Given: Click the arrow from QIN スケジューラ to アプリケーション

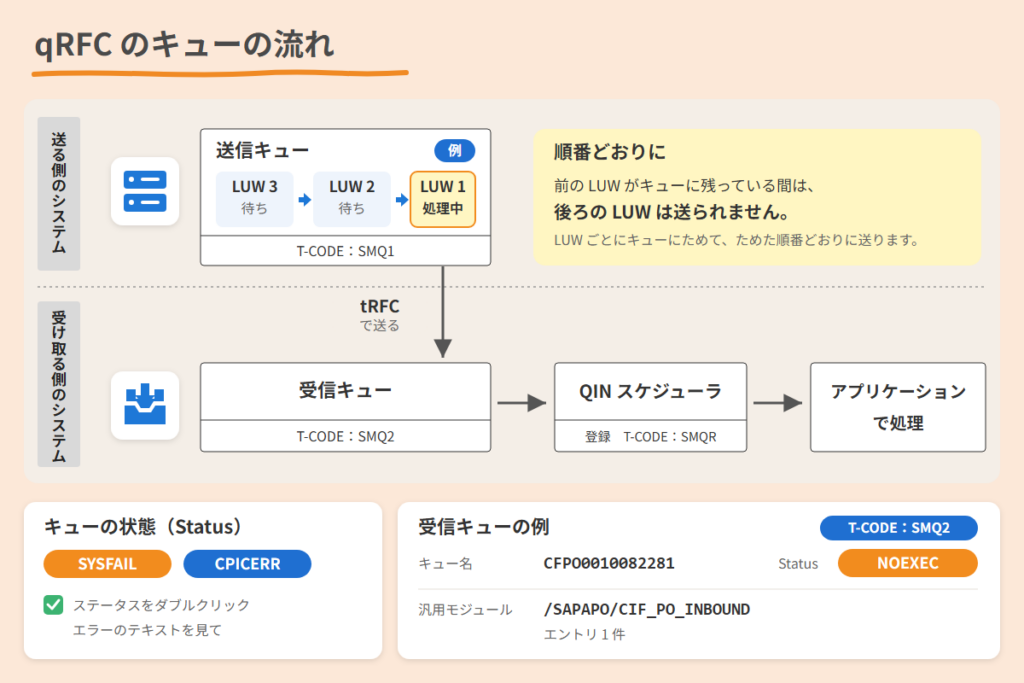Looking at the screenshot, I should pyautogui.click(x=778, y=403).
